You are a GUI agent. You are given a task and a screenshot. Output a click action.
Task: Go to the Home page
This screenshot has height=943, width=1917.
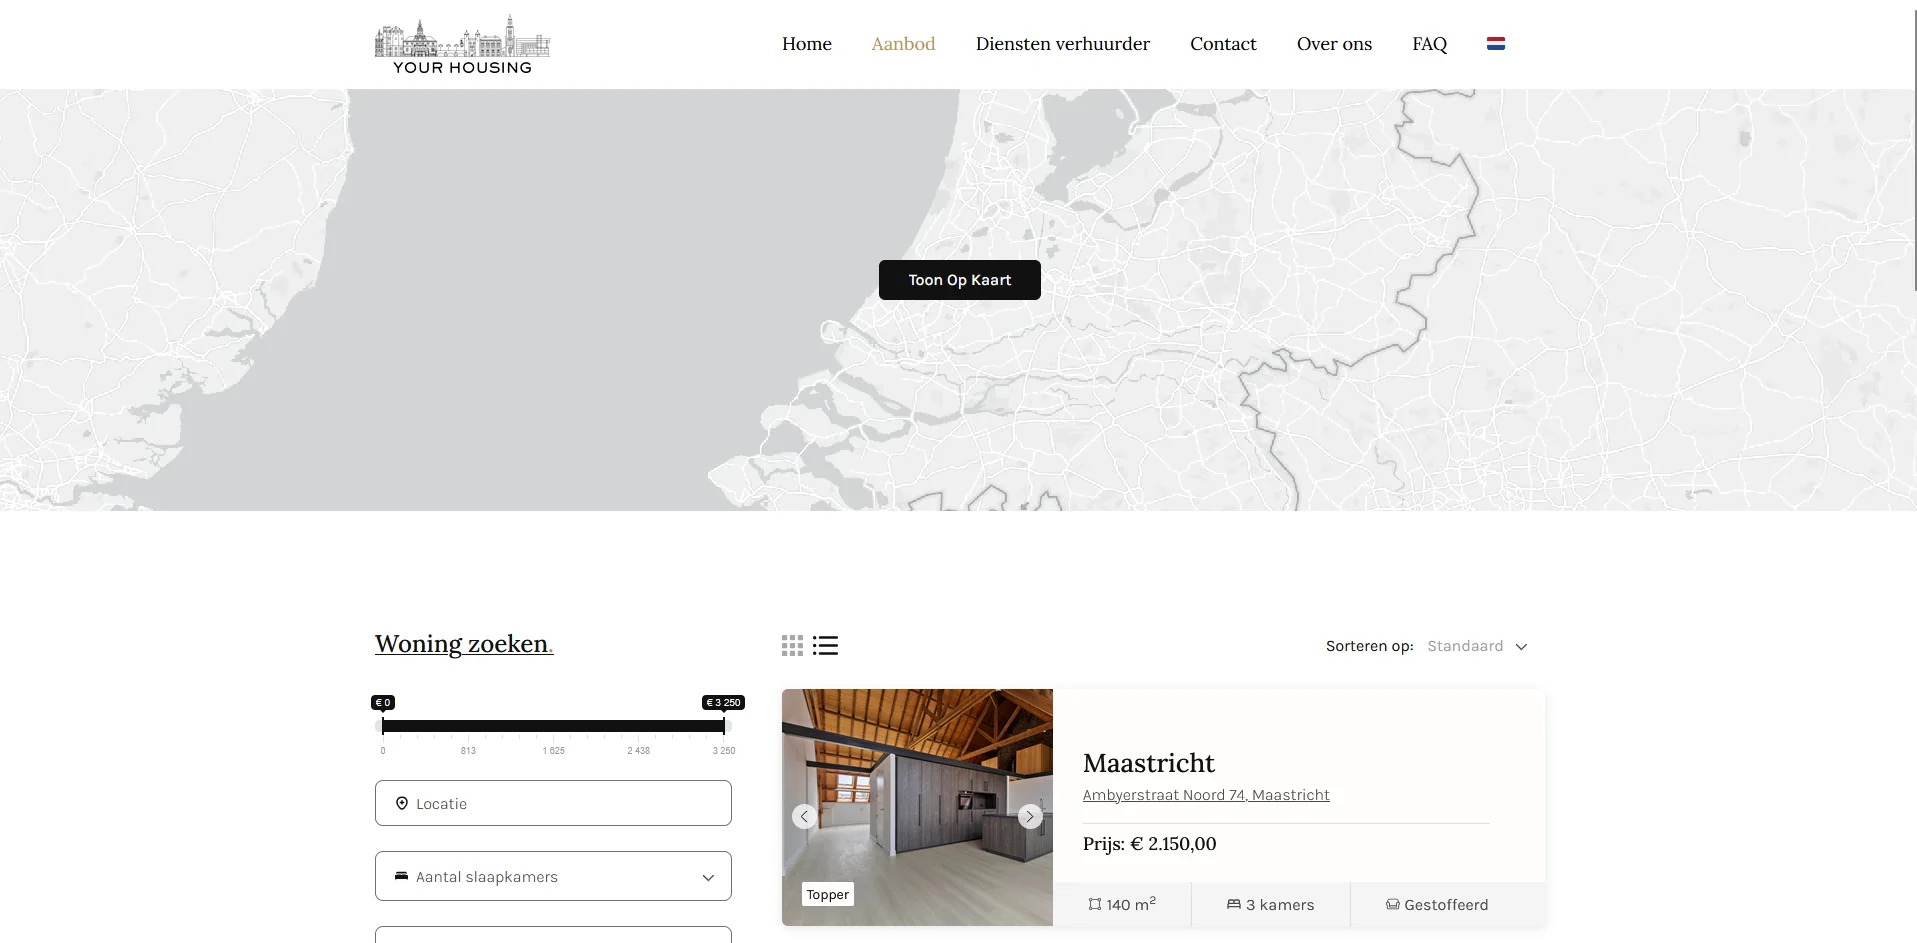pos(807,44)
